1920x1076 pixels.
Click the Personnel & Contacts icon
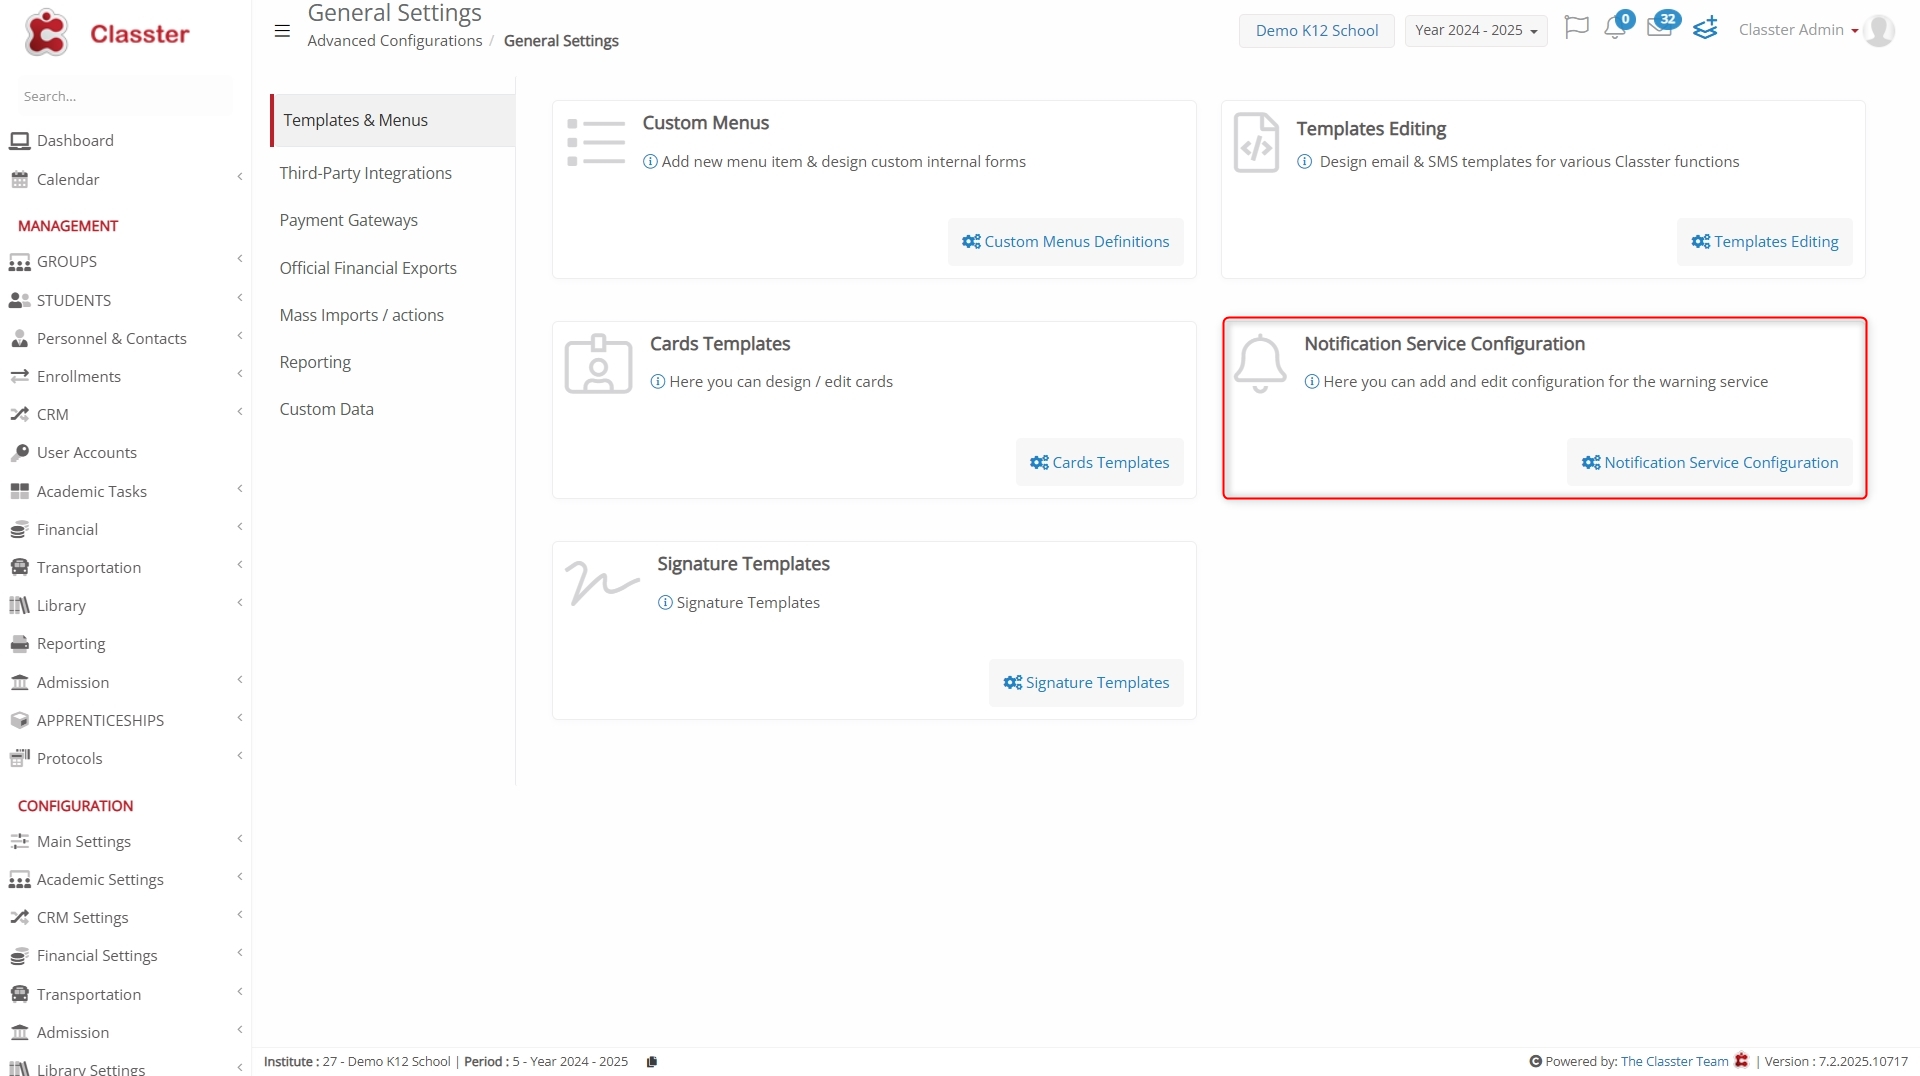(19, 339)
